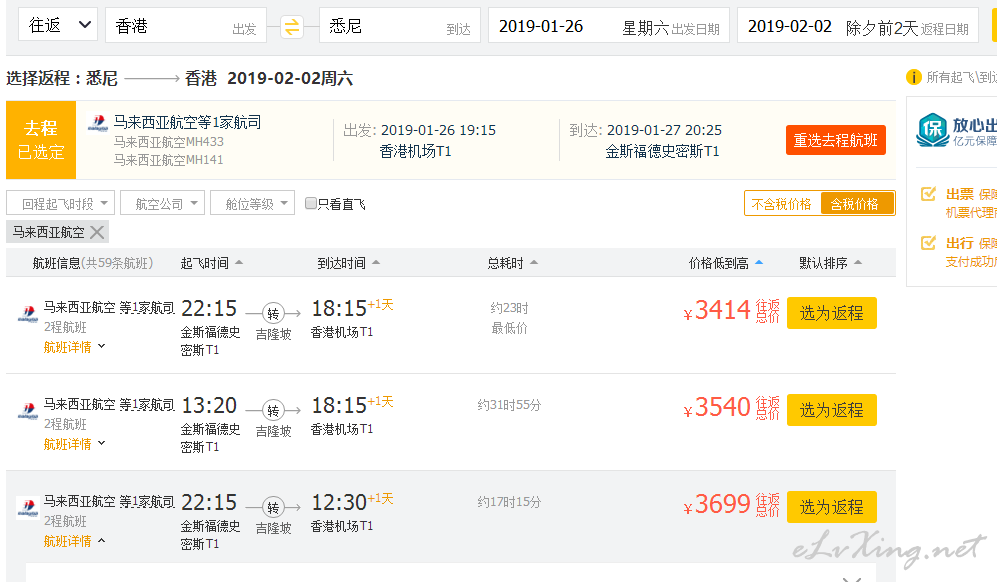Click flight number 马来西亚航空MH141

[x=168, y=160]
